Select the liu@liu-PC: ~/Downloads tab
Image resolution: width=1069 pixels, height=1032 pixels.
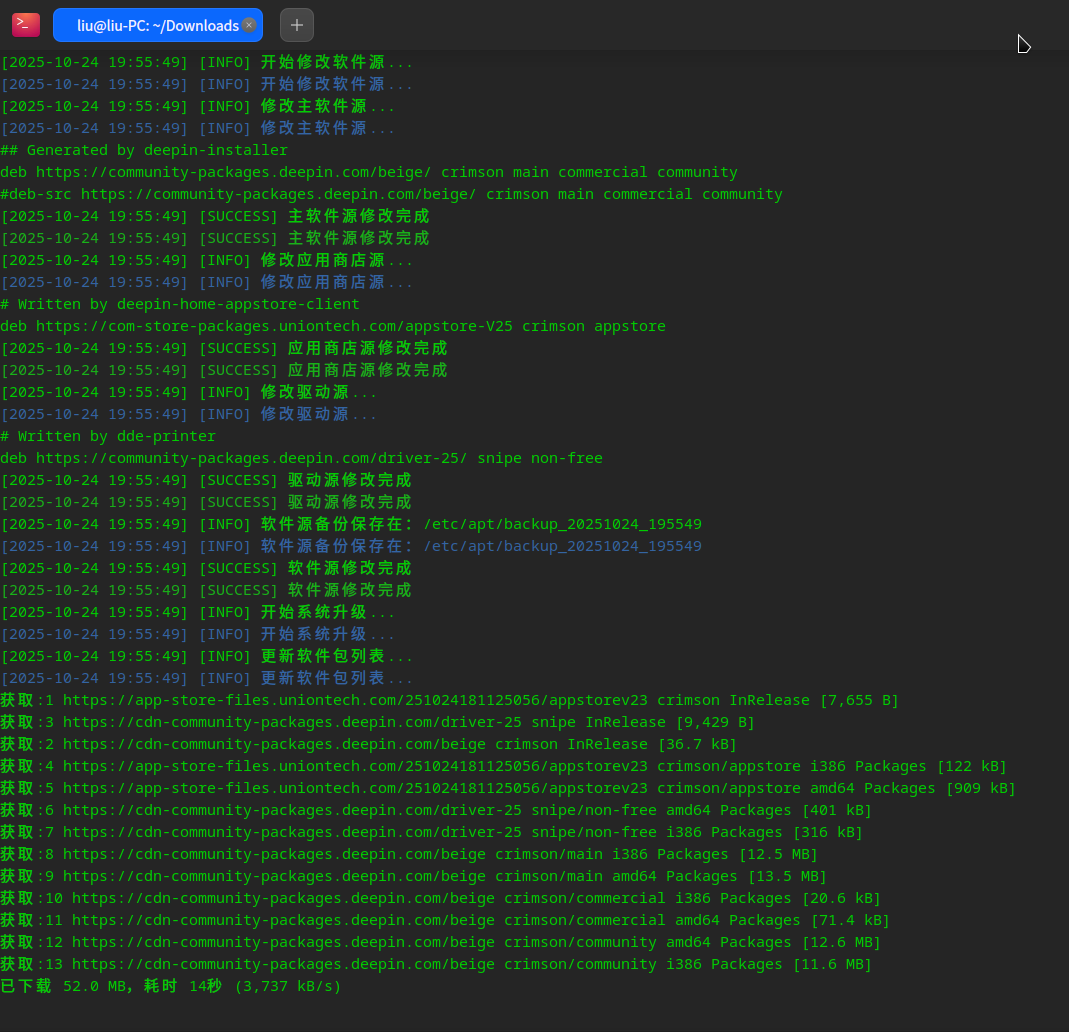(157, 25)
